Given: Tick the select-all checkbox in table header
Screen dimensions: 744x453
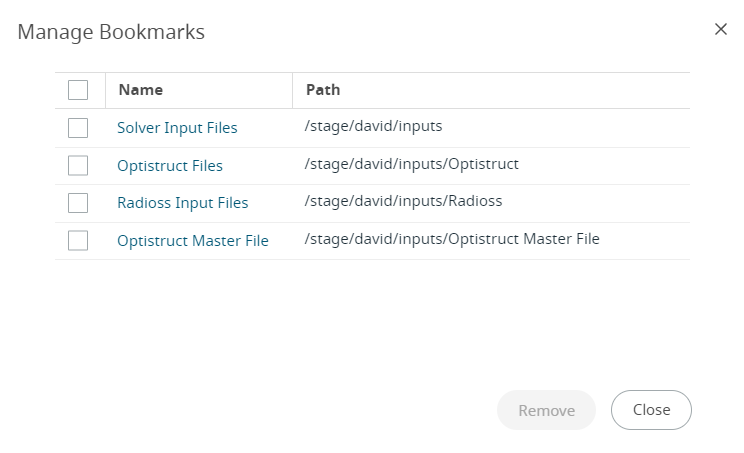Looking at the screenshot, I should (x=78, y=90).
